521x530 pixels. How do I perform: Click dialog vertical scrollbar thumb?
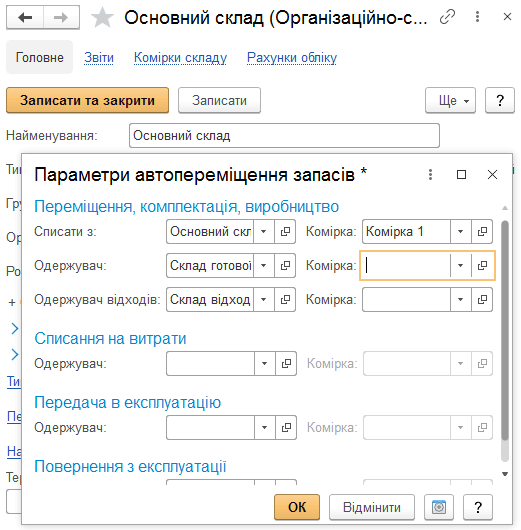point(504,331)
